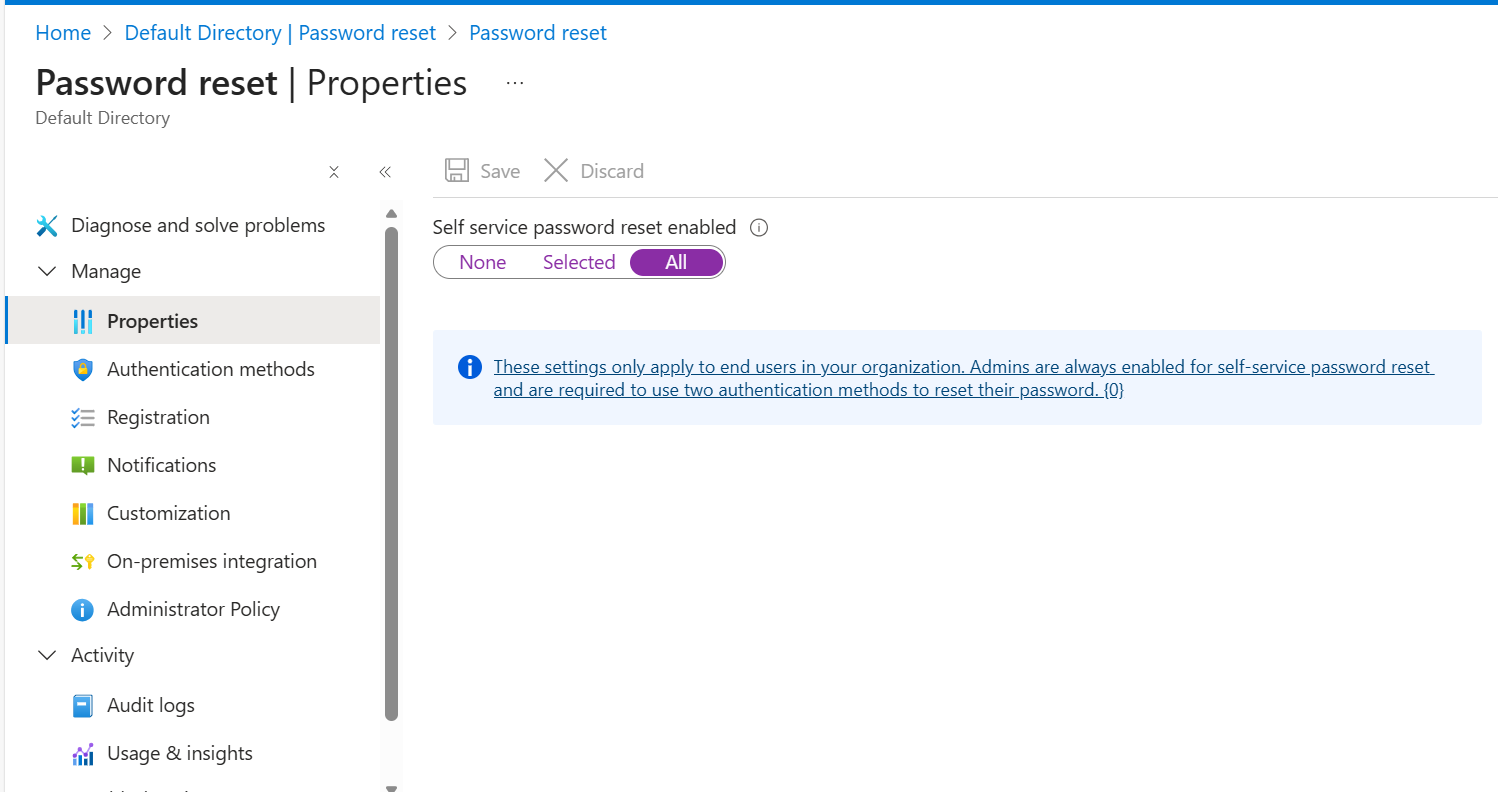The height and width of the screenshot is (792, 1498).
Task: Click the Discard button
Action: click(594, 171)
